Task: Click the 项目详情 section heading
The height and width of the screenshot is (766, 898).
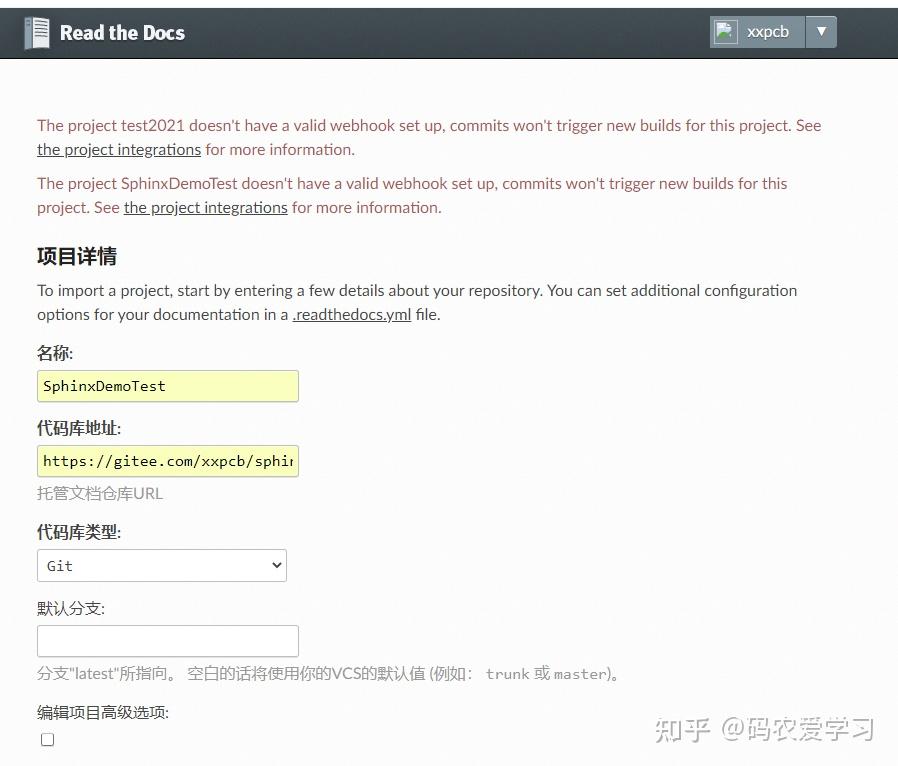Action: [x=77, y=256]
